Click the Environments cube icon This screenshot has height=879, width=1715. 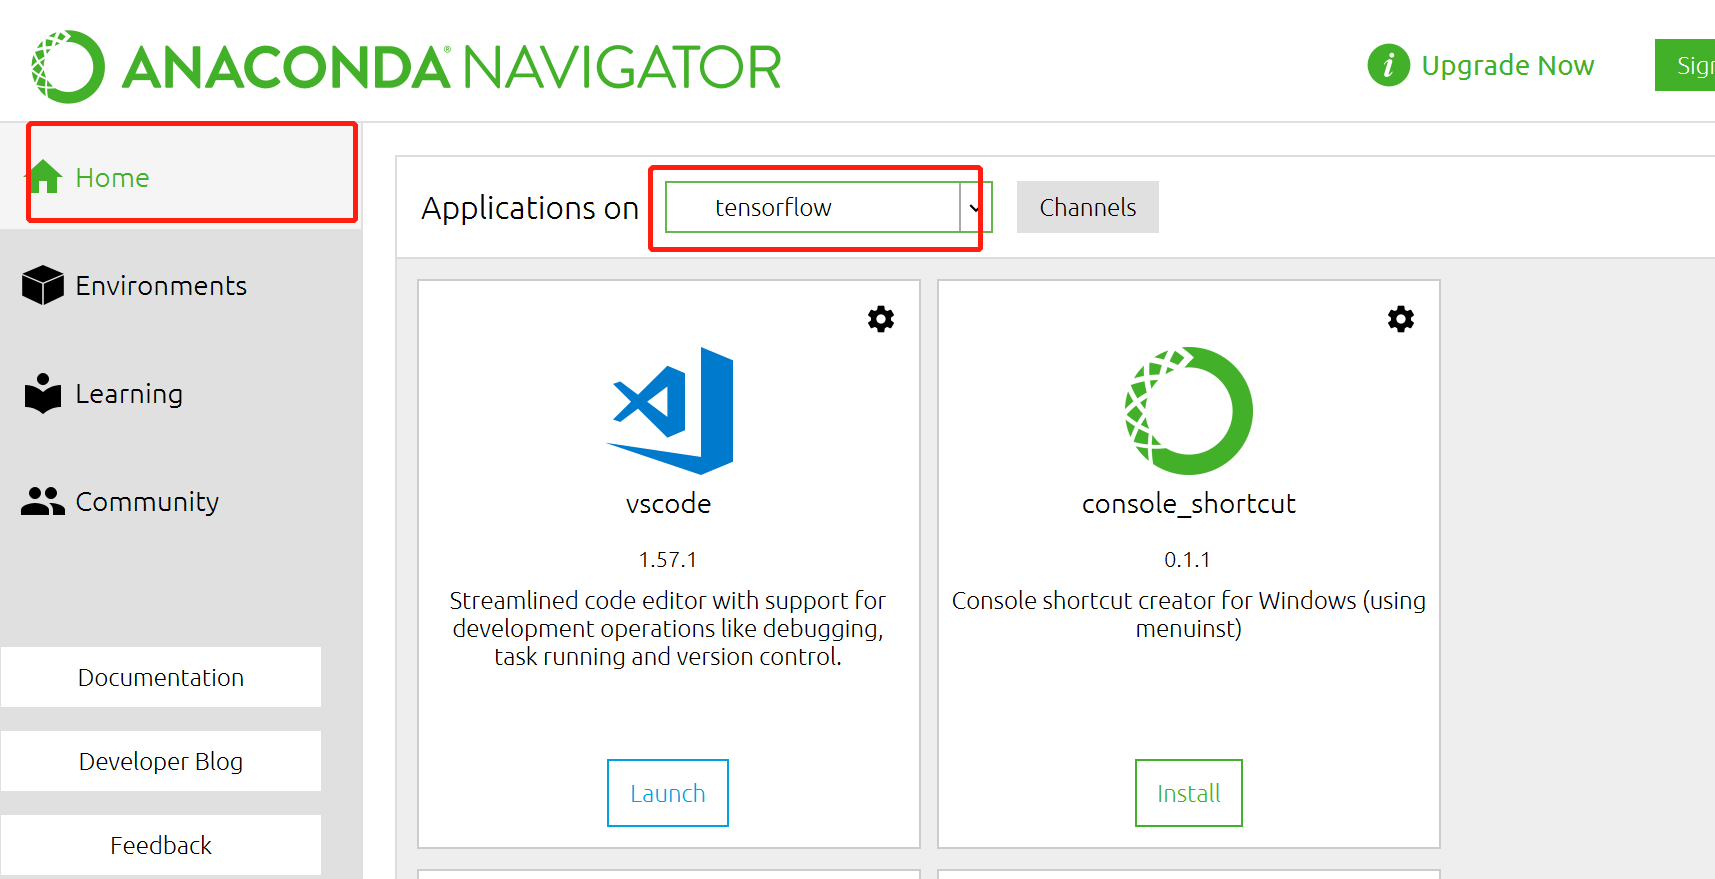click(x=43, y=285)
